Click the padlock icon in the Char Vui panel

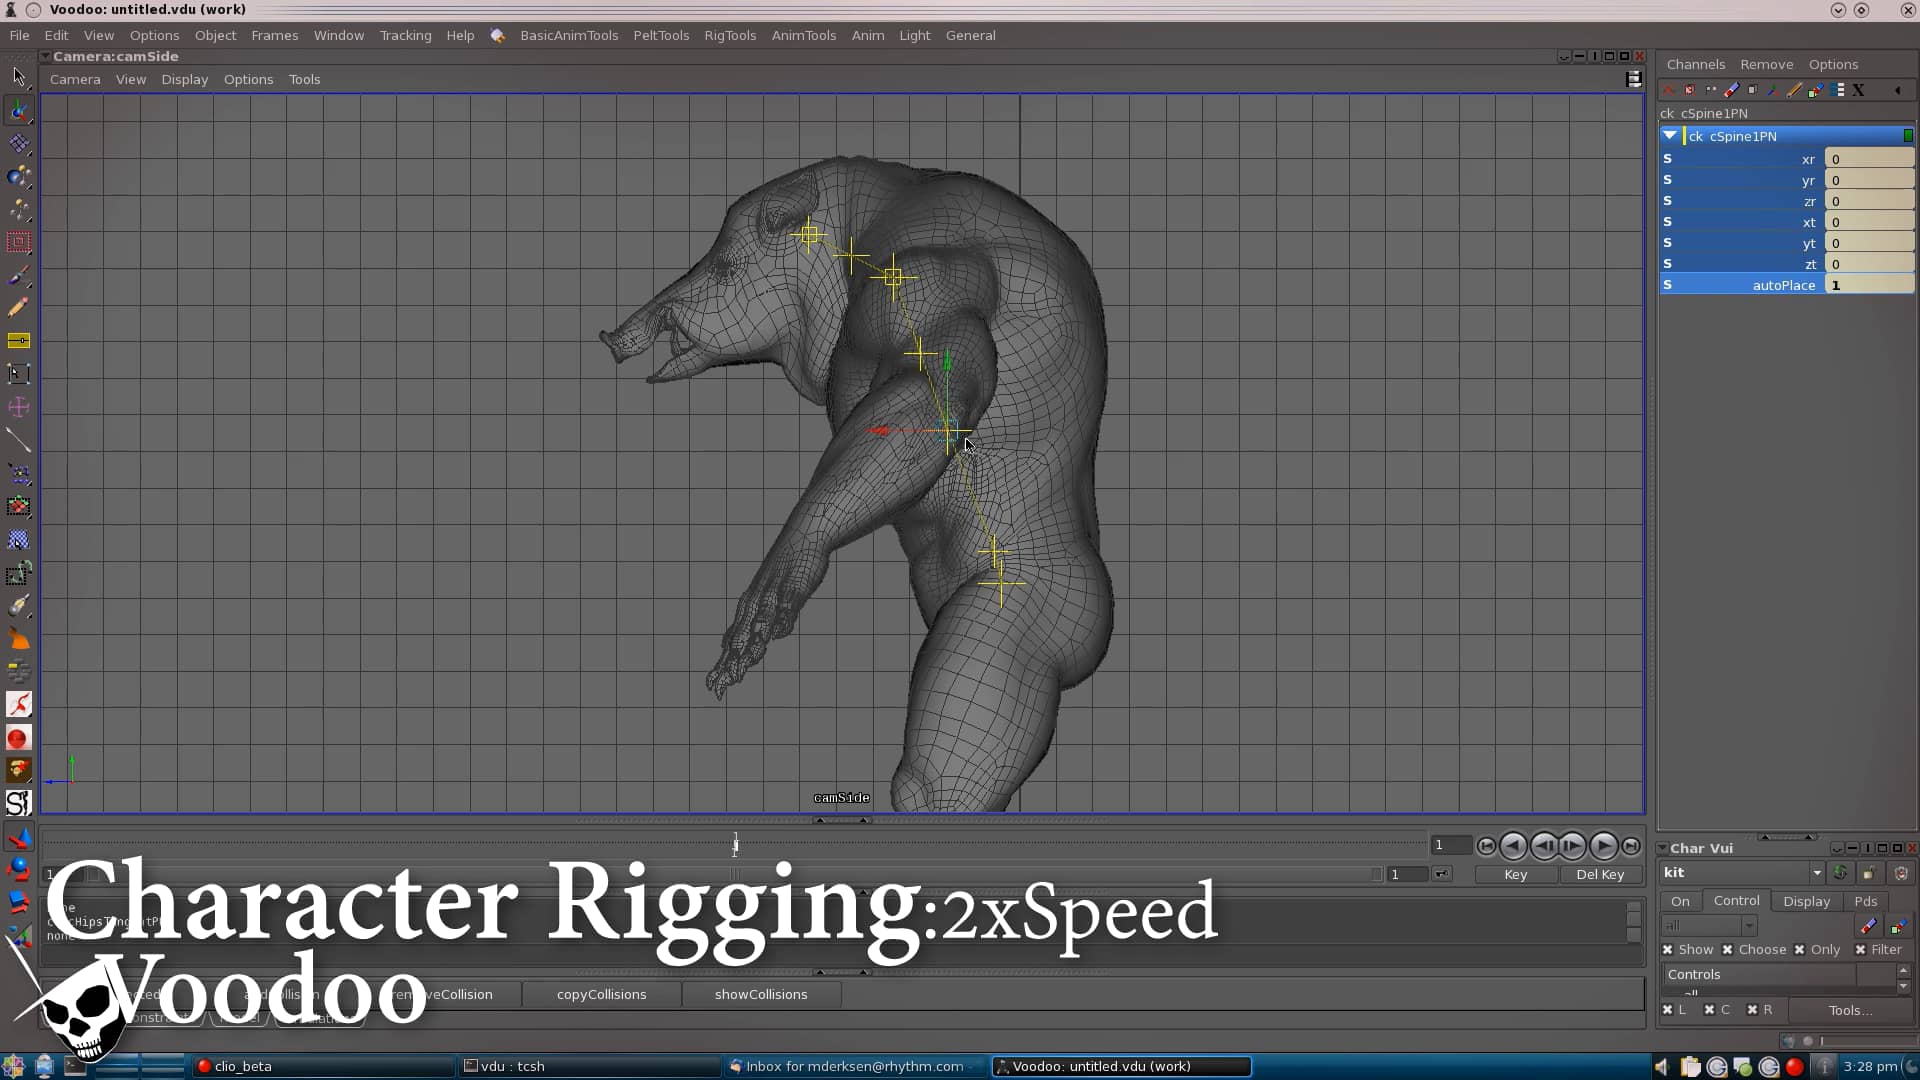tap(1869, 873)
